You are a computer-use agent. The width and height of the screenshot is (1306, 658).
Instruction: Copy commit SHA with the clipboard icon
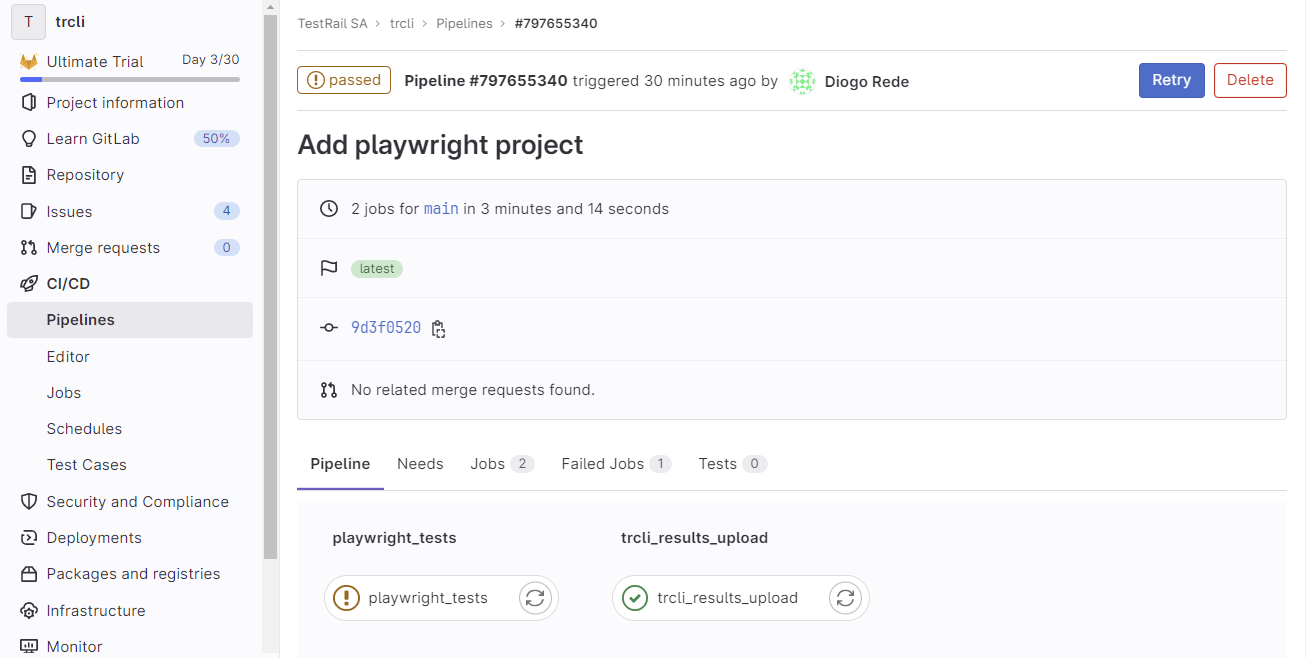coord(438,329)
